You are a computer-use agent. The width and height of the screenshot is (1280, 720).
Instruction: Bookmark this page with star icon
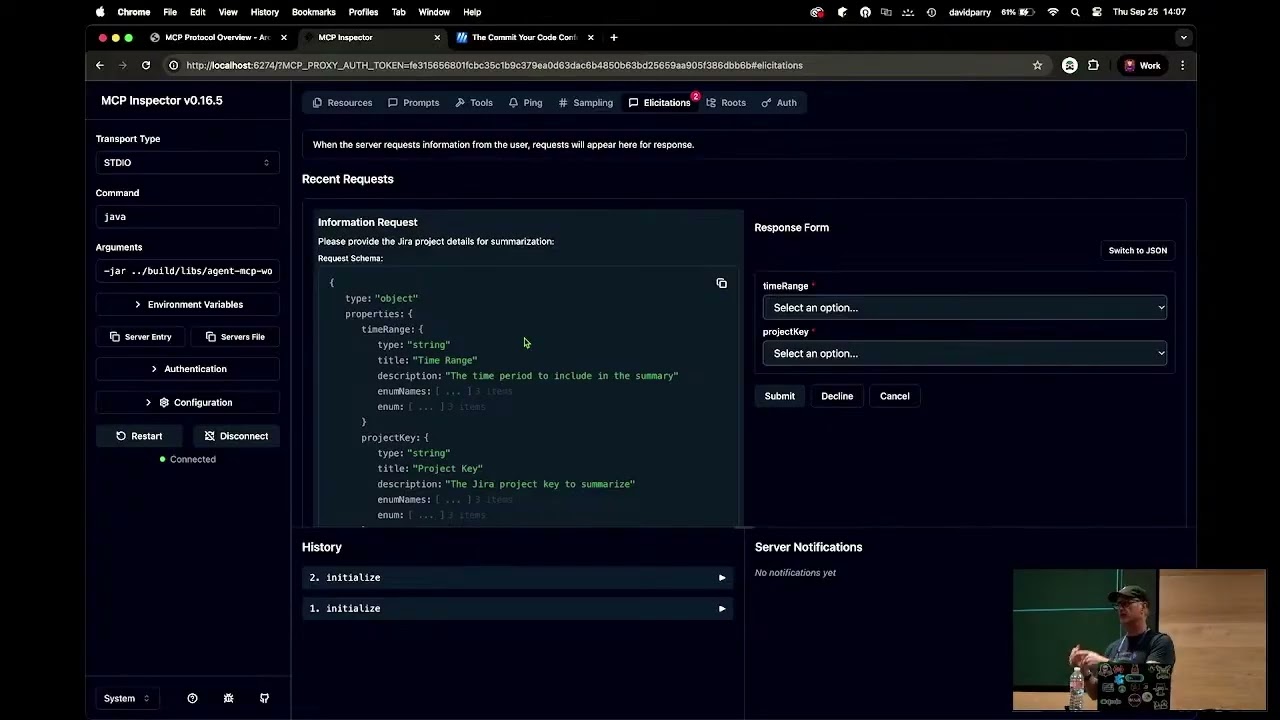click(x=1037, y=65)
